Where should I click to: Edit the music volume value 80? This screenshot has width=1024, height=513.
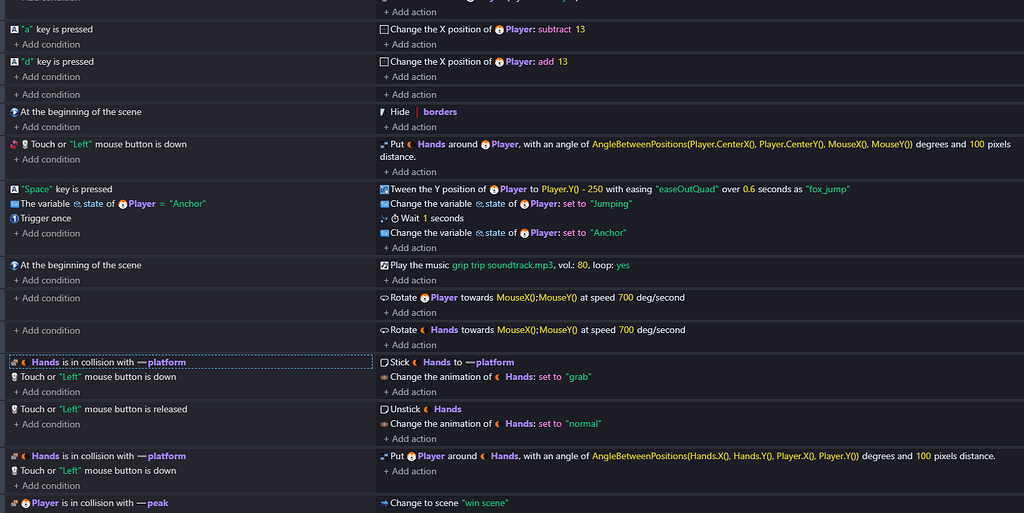[x=583, y=266]
